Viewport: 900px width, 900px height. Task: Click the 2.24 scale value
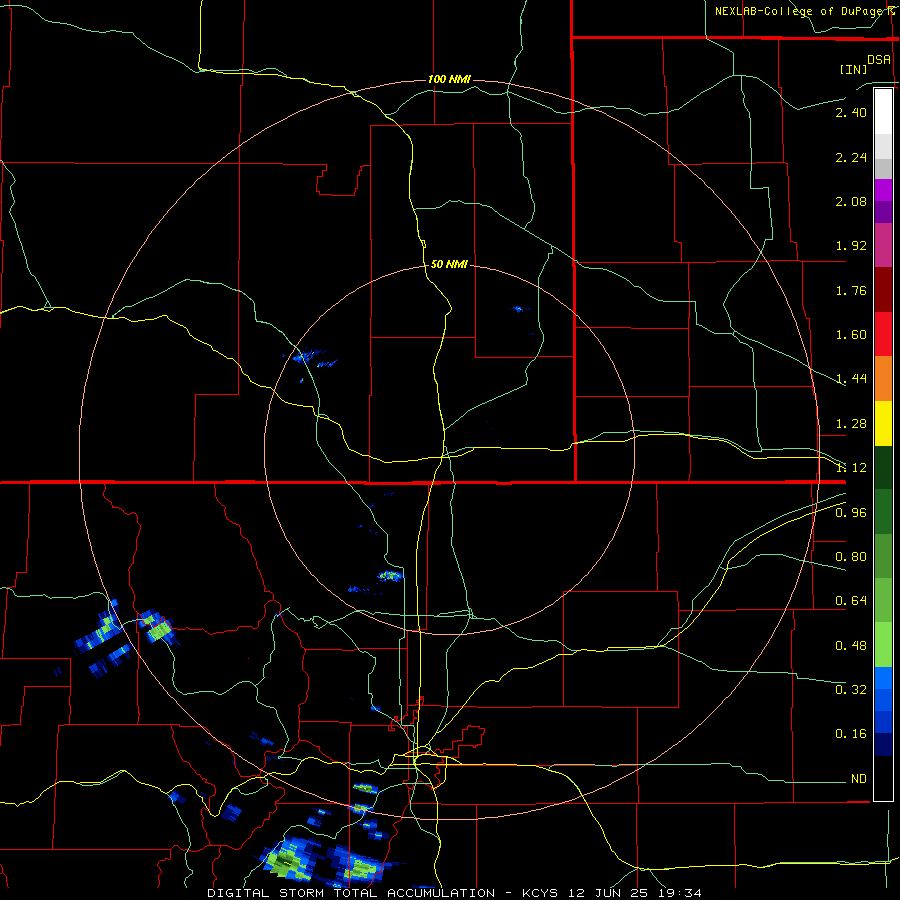[x=851, y=157]
